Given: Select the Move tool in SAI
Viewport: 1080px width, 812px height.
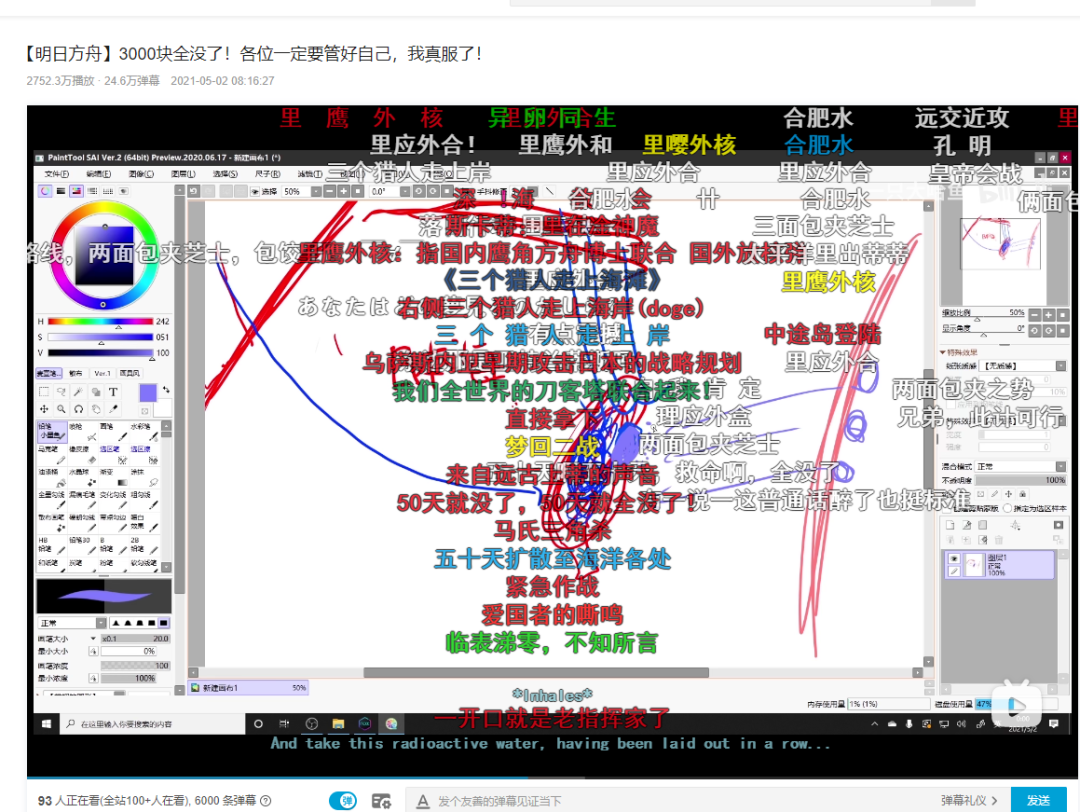Looking at the screenshot, I should (44, 409).
